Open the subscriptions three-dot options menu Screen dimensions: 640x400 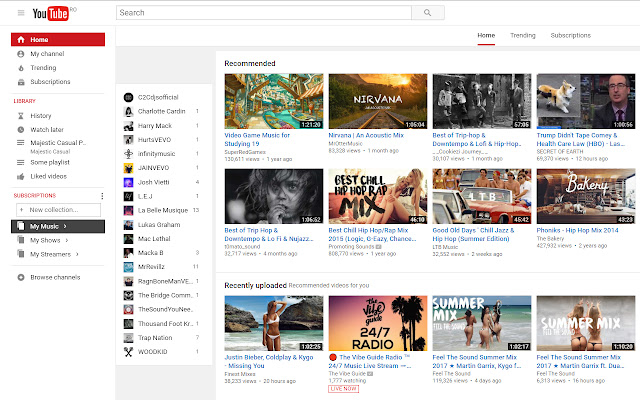tap(102, 196)
